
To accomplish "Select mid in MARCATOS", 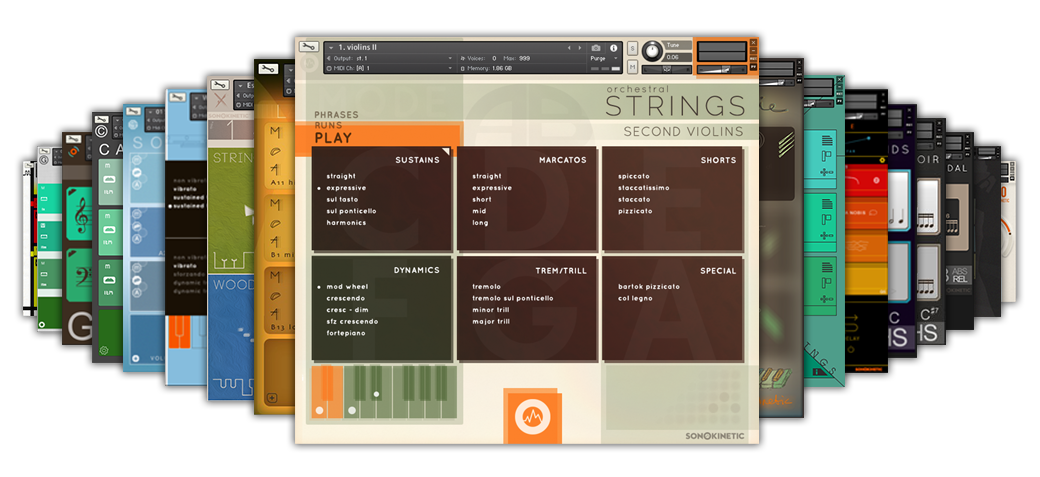I will coord(479,211).
